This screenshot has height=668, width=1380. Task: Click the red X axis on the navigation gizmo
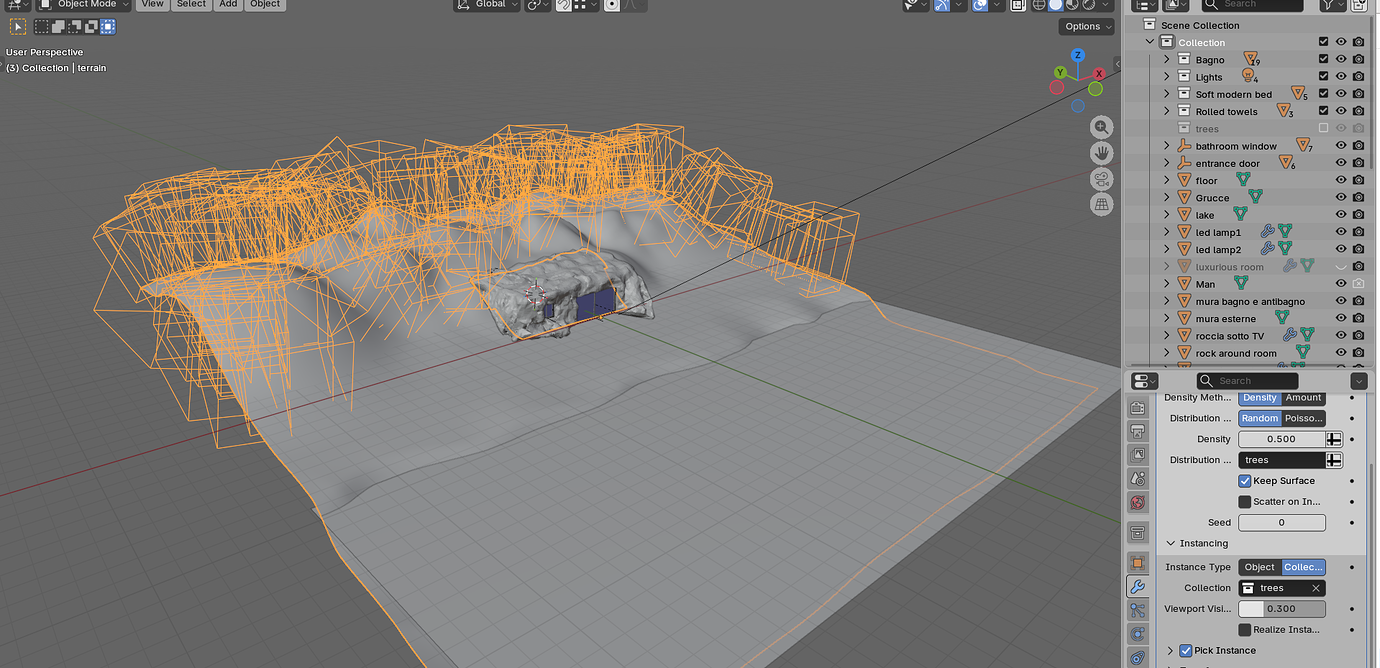[x=1099, y=73]
